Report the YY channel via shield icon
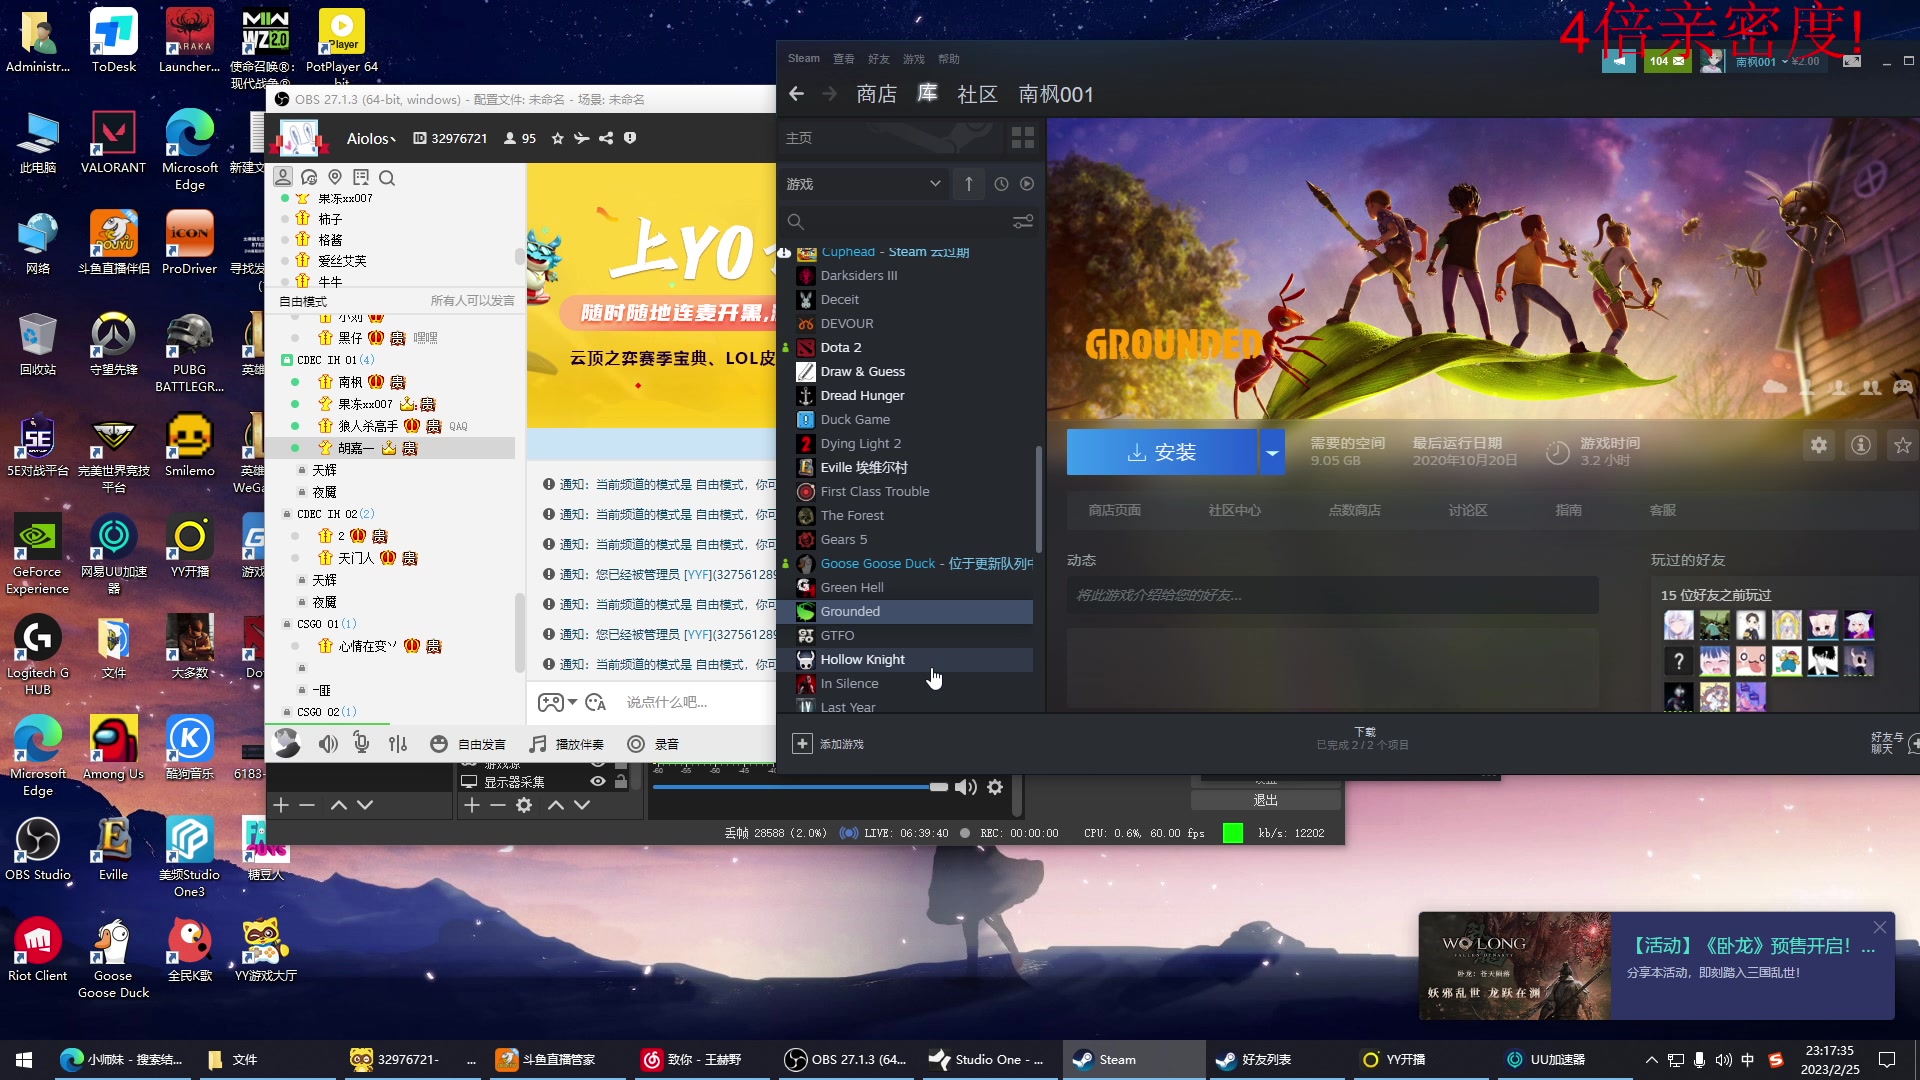The height and width of the screenshot is (1080, 1920). tap(630, 138)
